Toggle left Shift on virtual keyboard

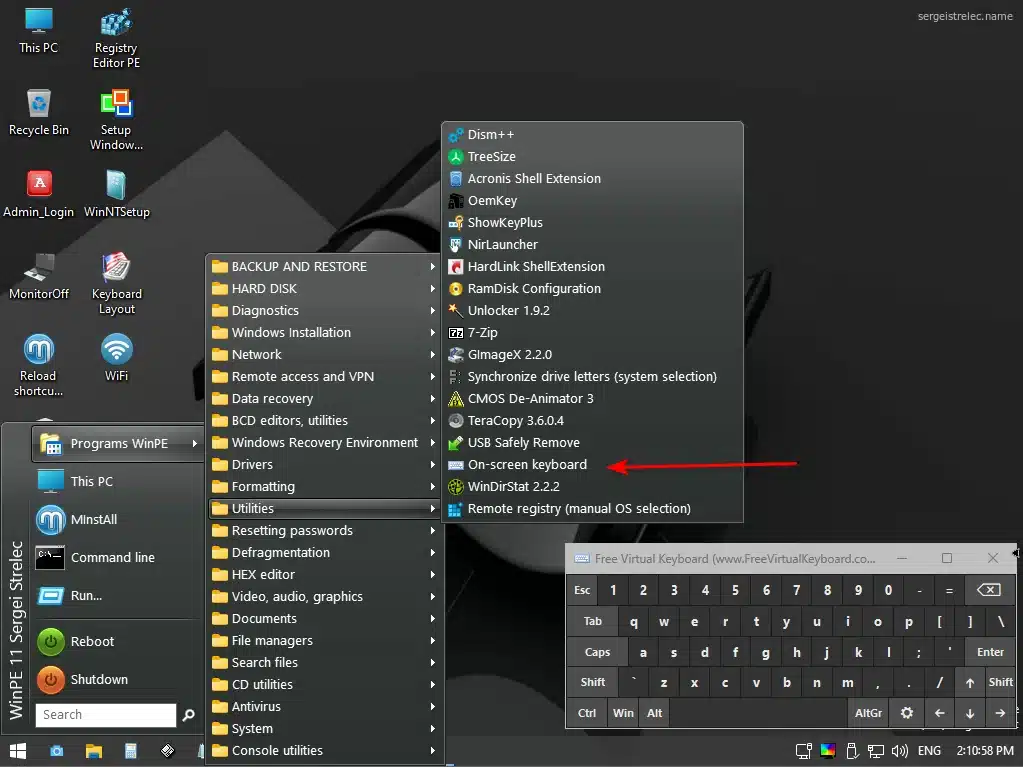click(x=592, y=682)
